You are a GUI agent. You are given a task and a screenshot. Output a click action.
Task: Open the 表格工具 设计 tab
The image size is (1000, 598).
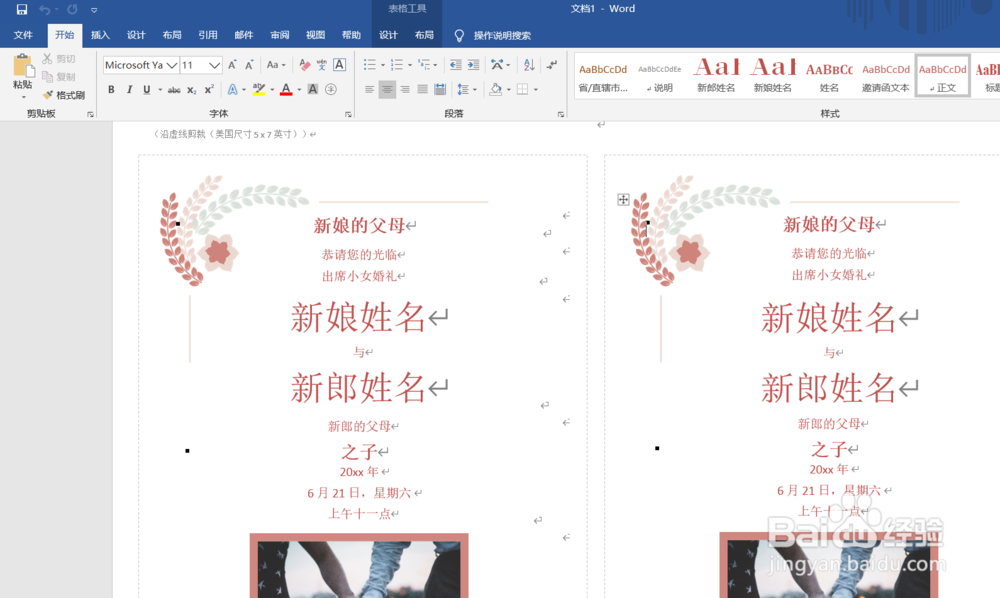pos(388,33)
